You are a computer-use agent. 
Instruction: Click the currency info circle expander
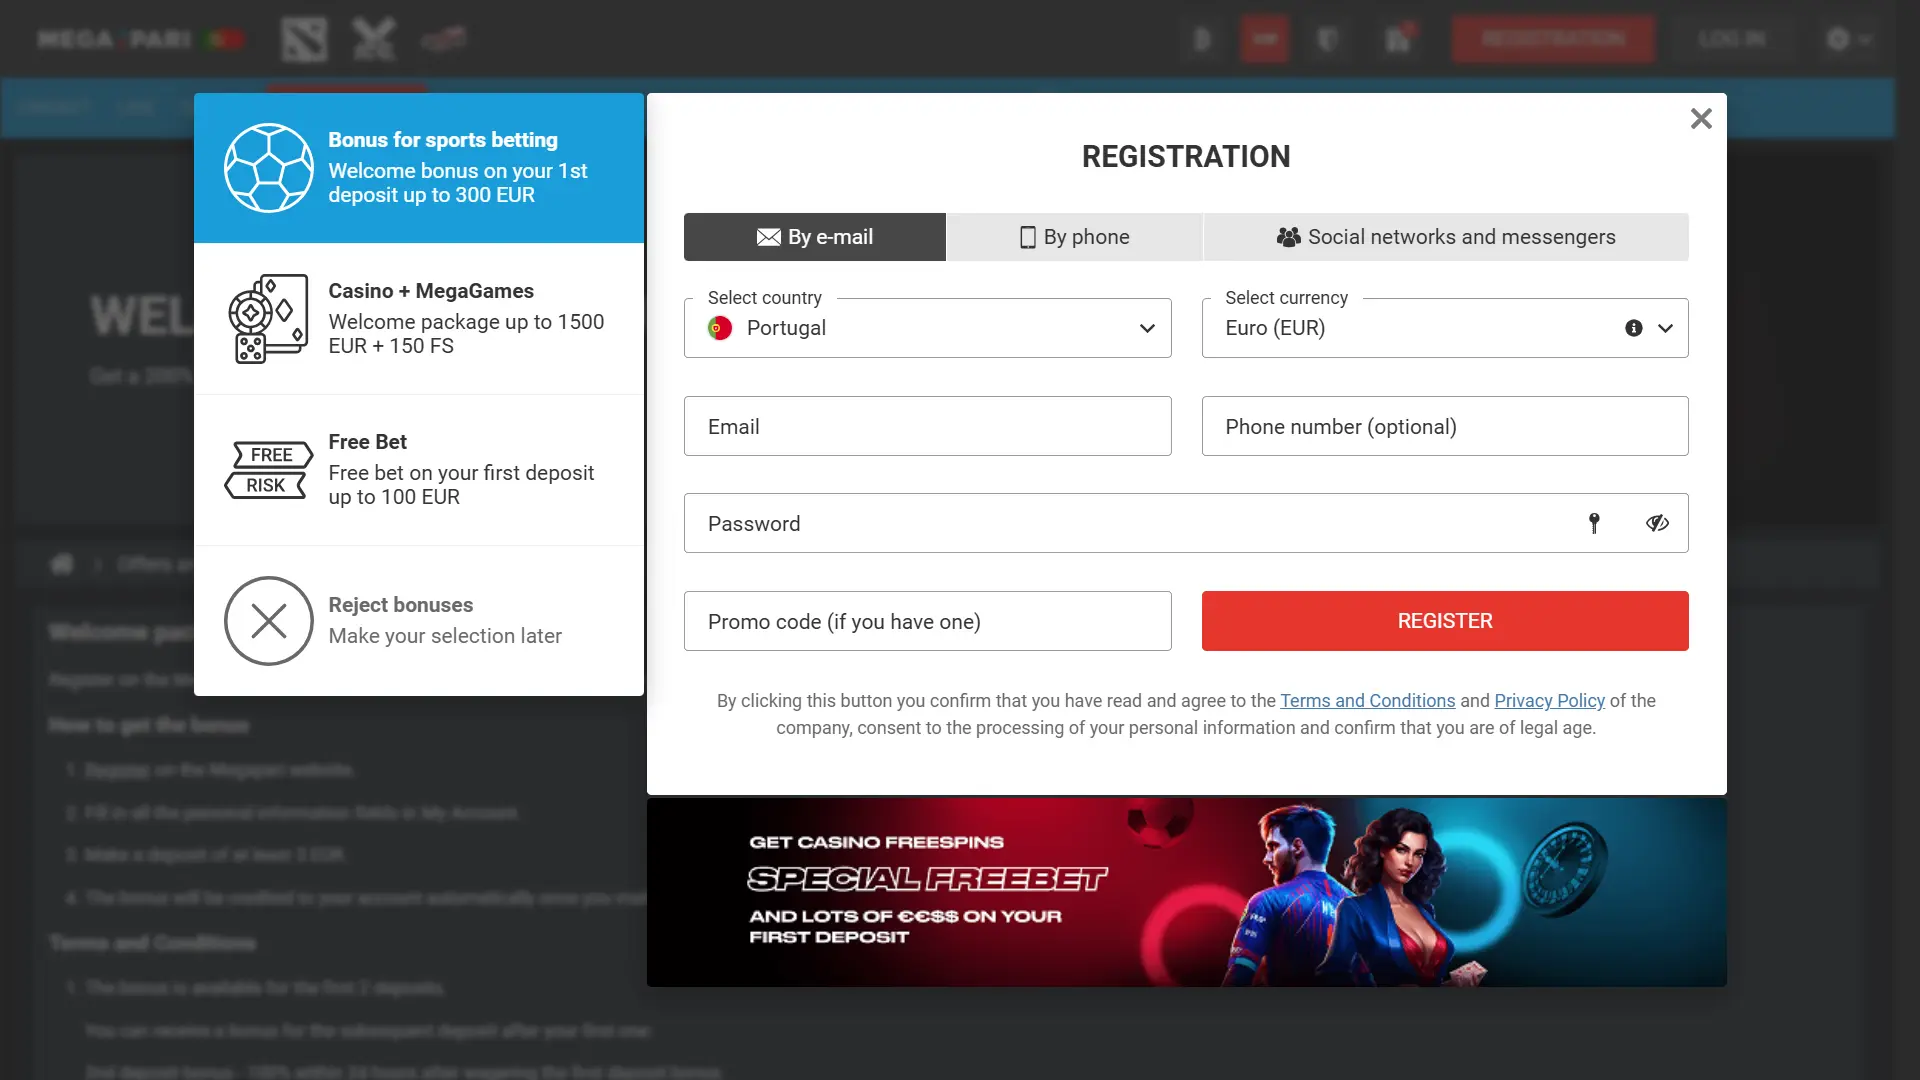click(1633, 327)
